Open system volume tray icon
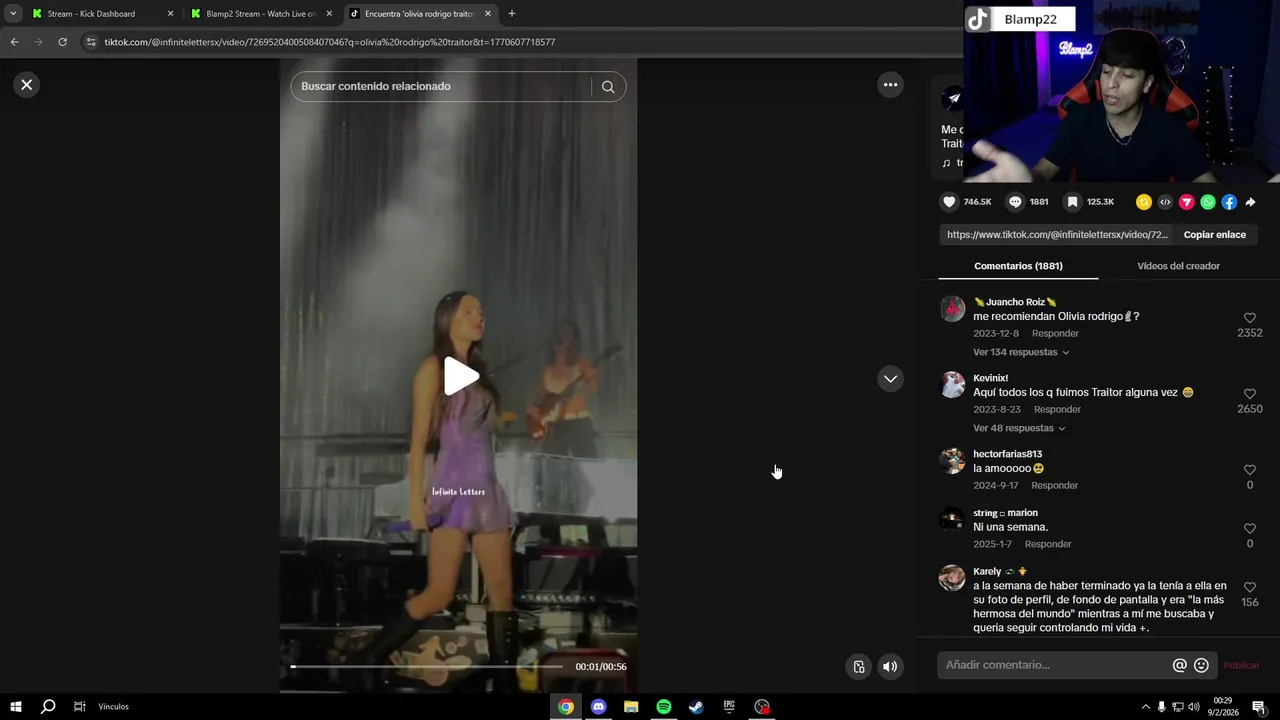Screen dimensions: 1280x720 [x=1193, y=707]
